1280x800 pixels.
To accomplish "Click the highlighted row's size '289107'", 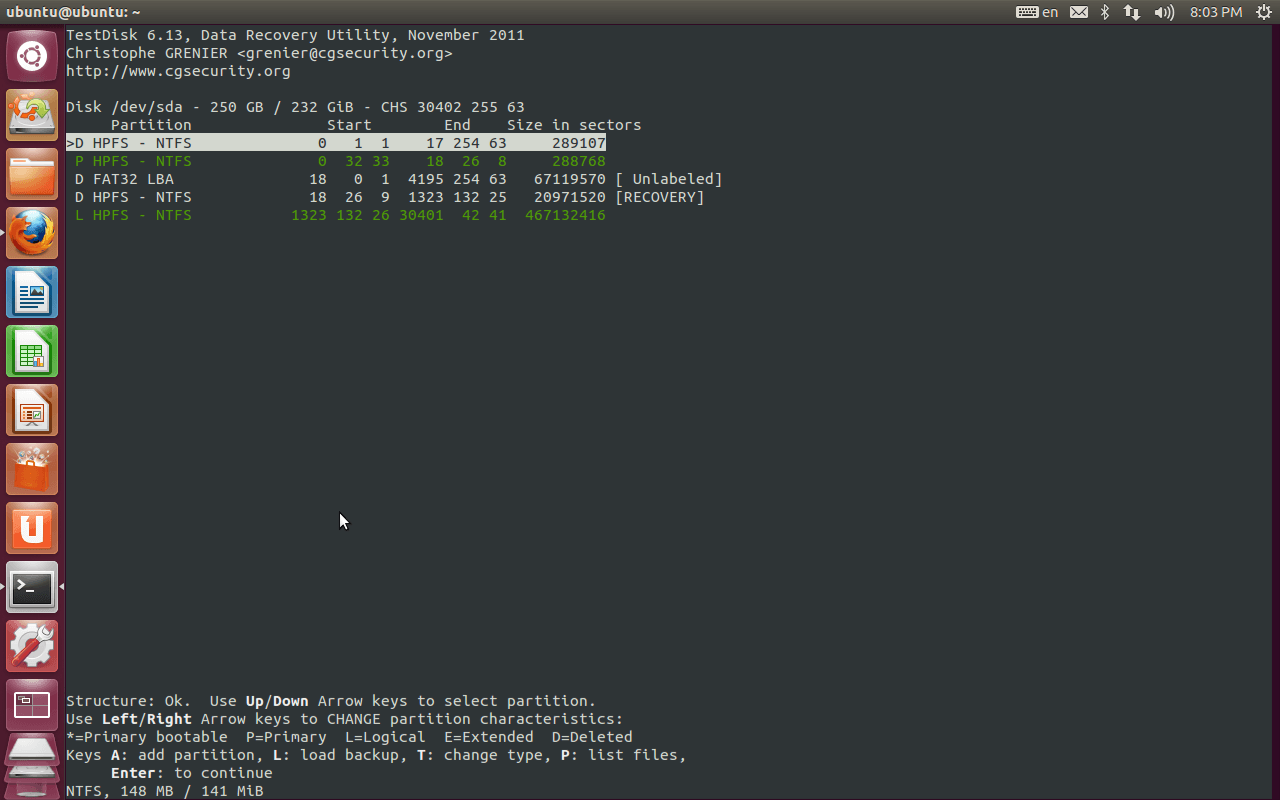I will point(579,143).
